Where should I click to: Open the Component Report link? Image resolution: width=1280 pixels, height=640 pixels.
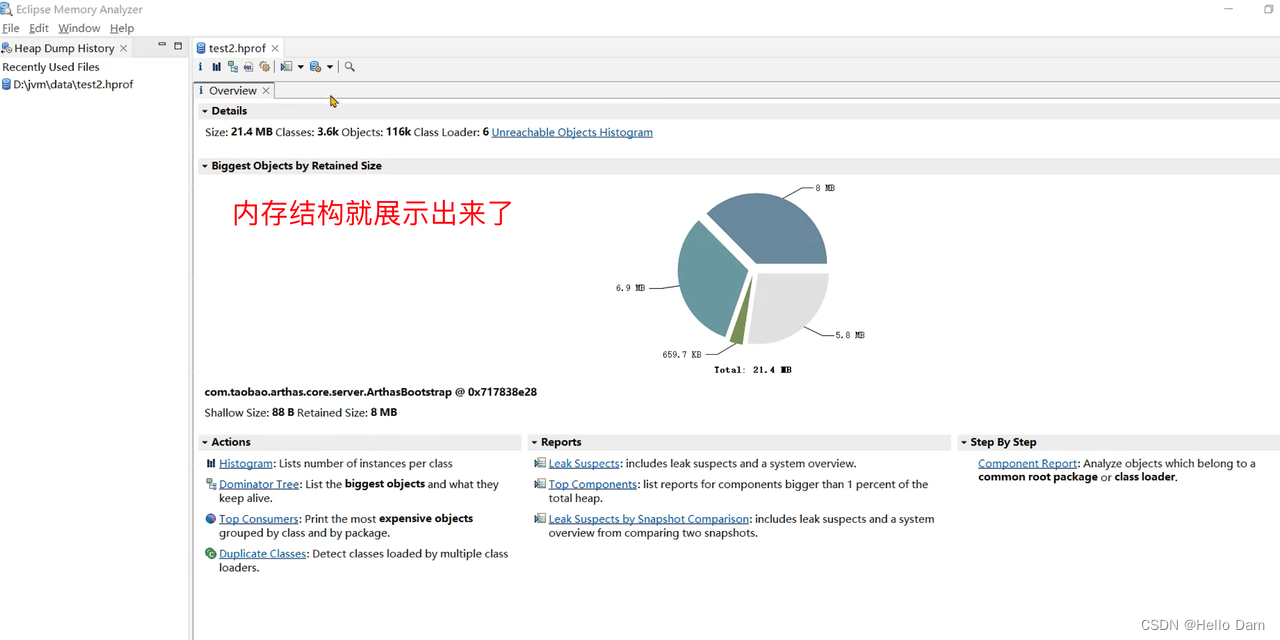point(1028,464)
